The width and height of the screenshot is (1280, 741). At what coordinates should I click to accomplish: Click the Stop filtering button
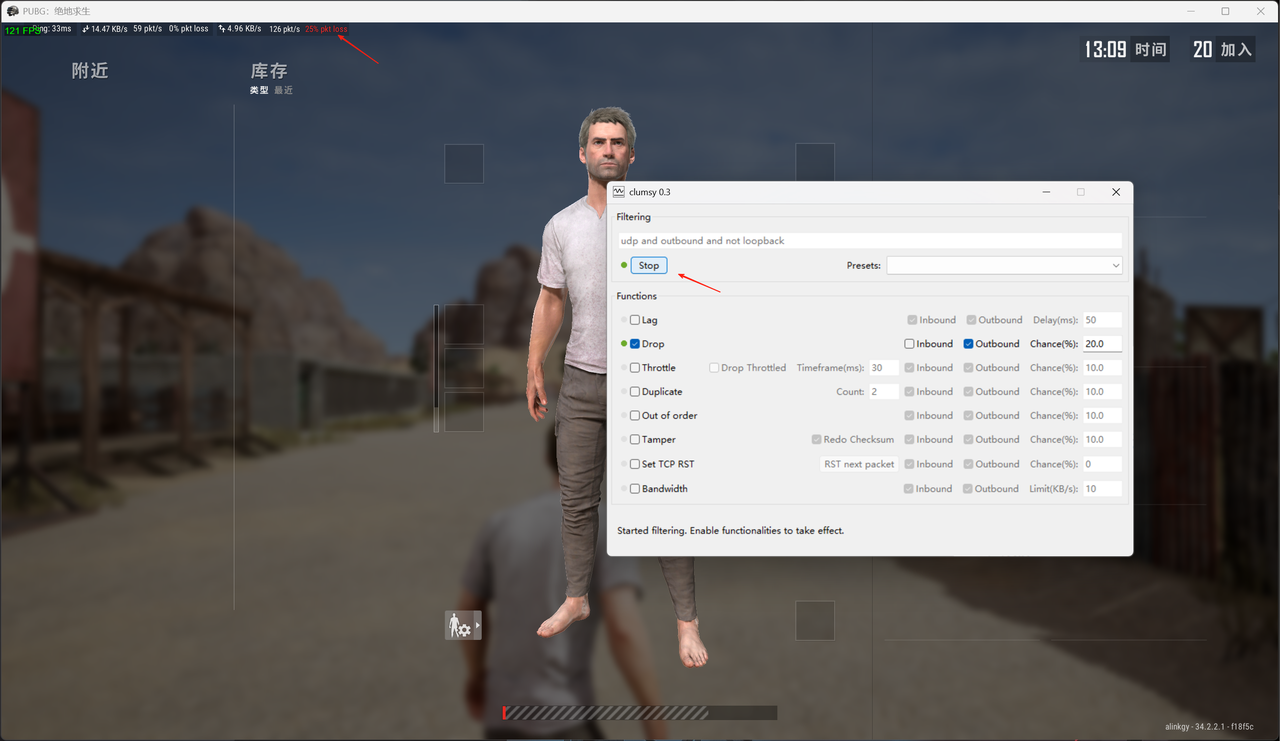point(649,265)
